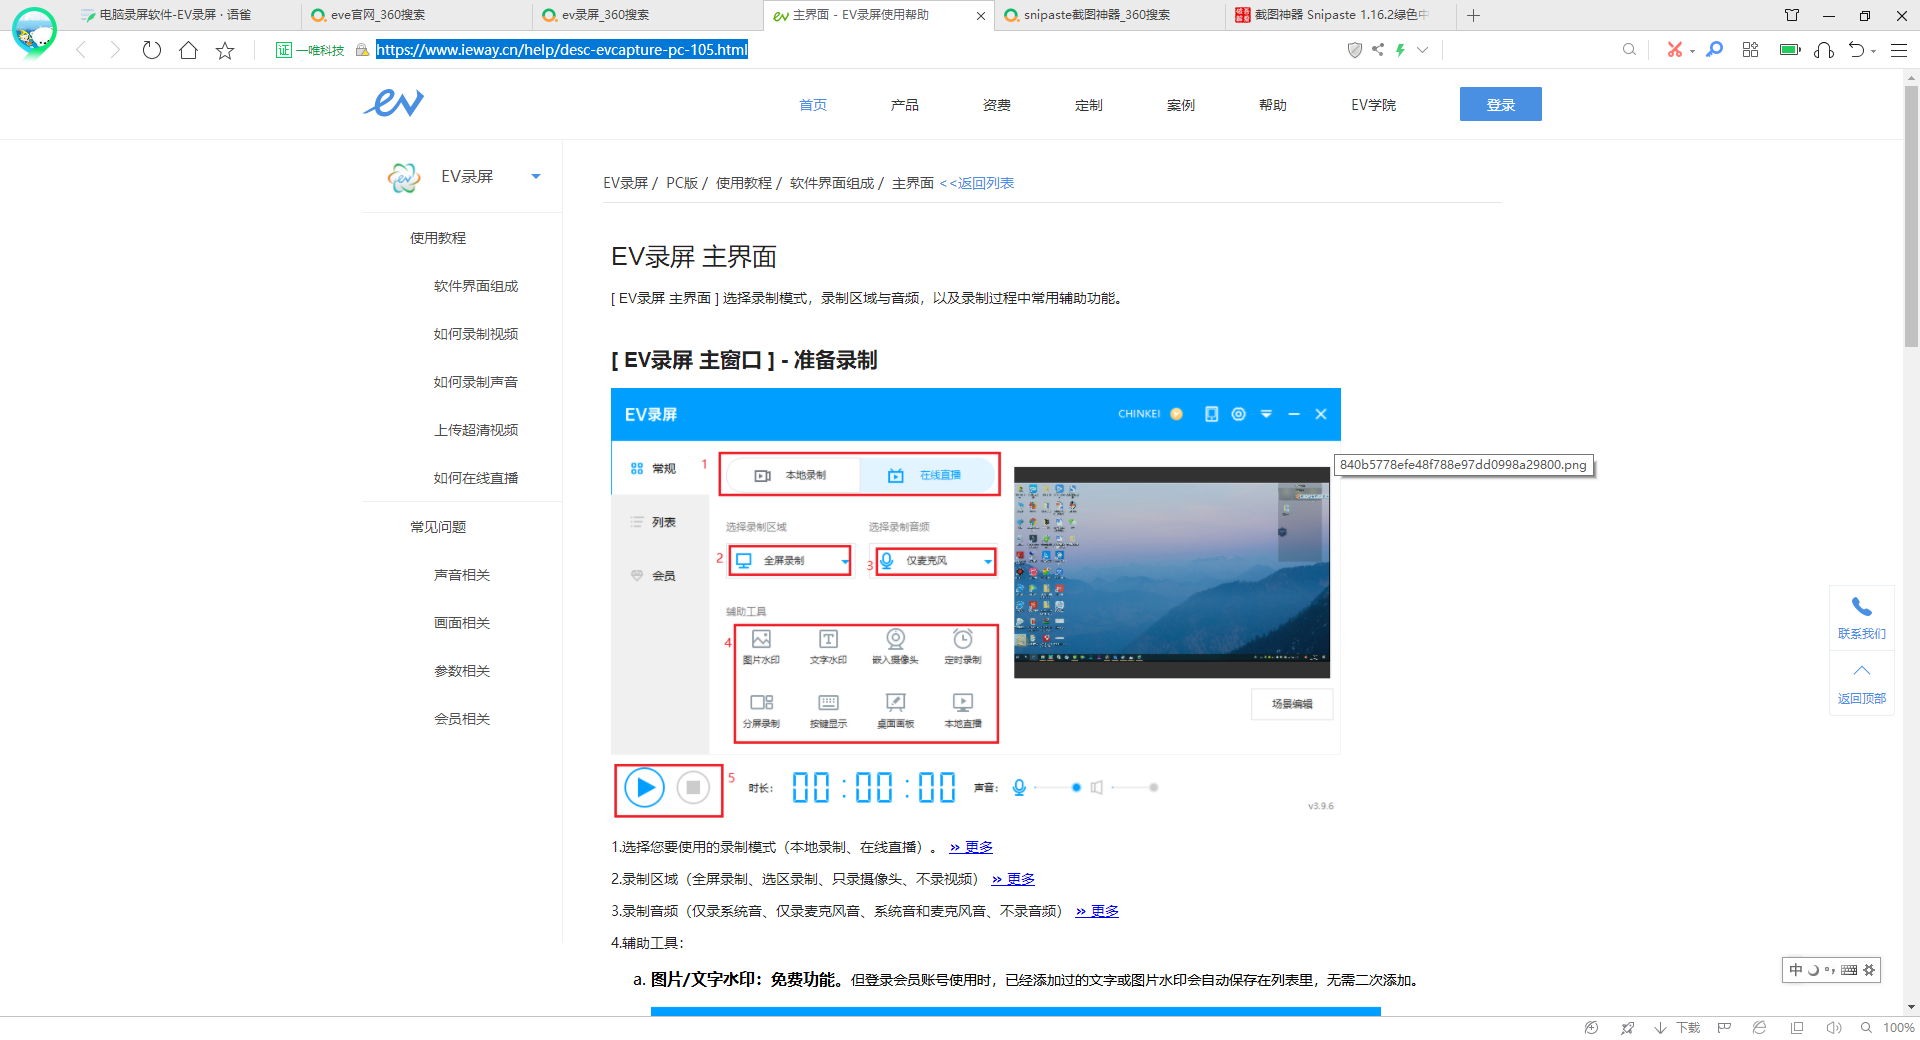Click the 联系我们 phone widget
This screenshot has width=1920, height=1040.
pos(1861,617)
